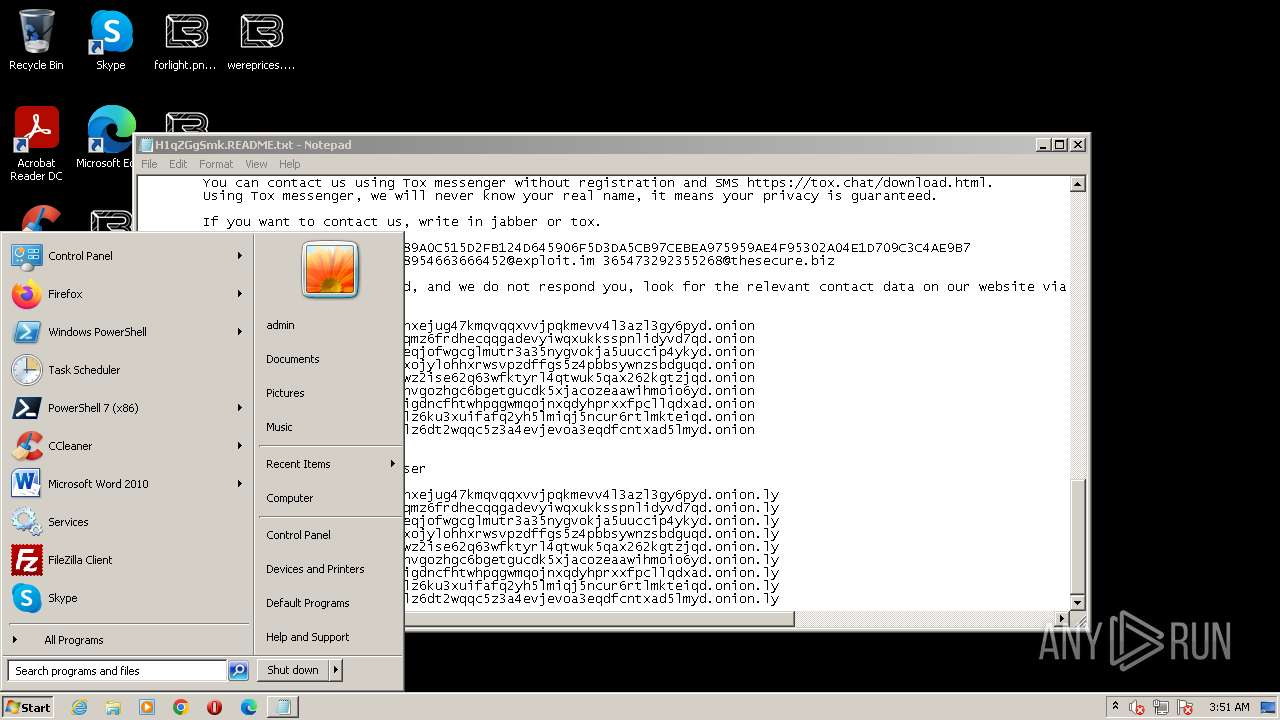Launch Firefox from Start menu
1280x720 pixels.
(128, 294)
